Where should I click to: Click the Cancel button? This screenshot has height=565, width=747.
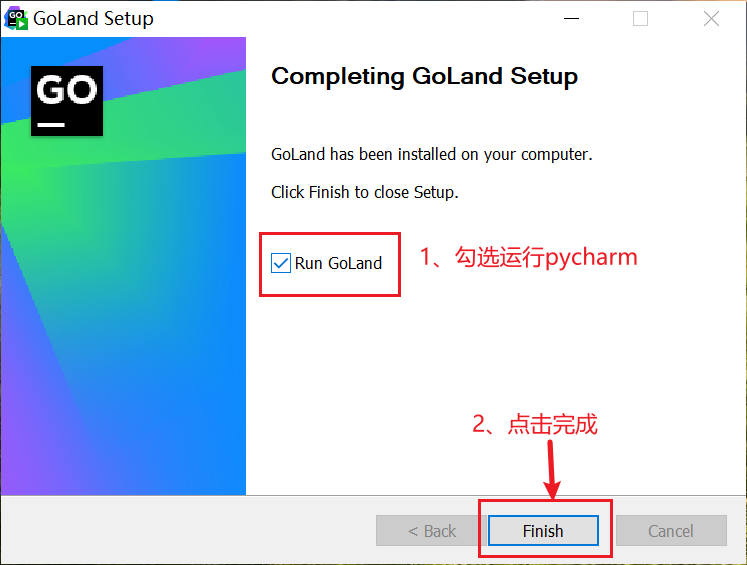[671, 530]
